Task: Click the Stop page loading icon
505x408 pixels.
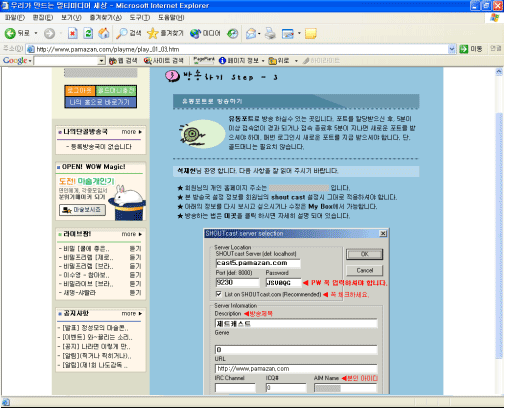Action: point(73,33)
